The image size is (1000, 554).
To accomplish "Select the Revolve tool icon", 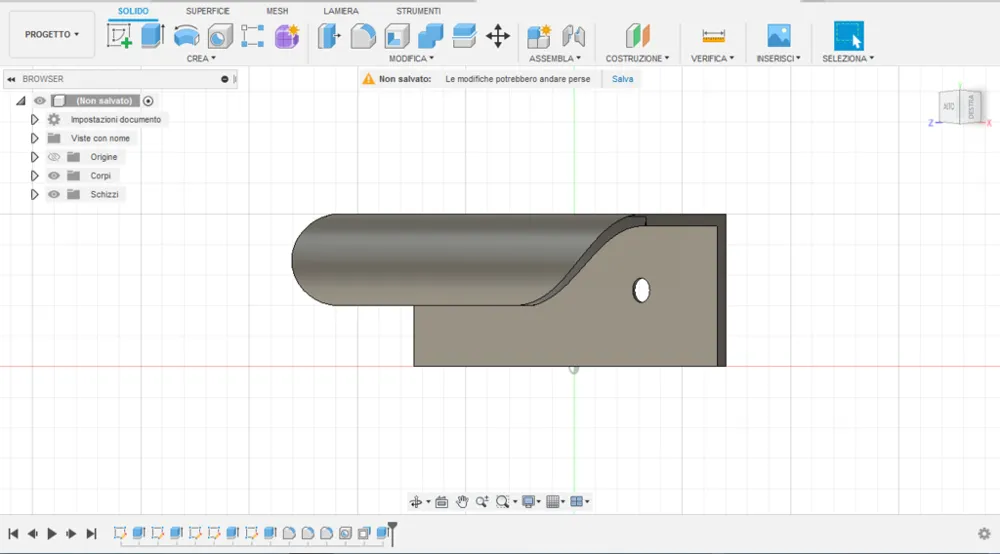I will (x=186, y=36).
